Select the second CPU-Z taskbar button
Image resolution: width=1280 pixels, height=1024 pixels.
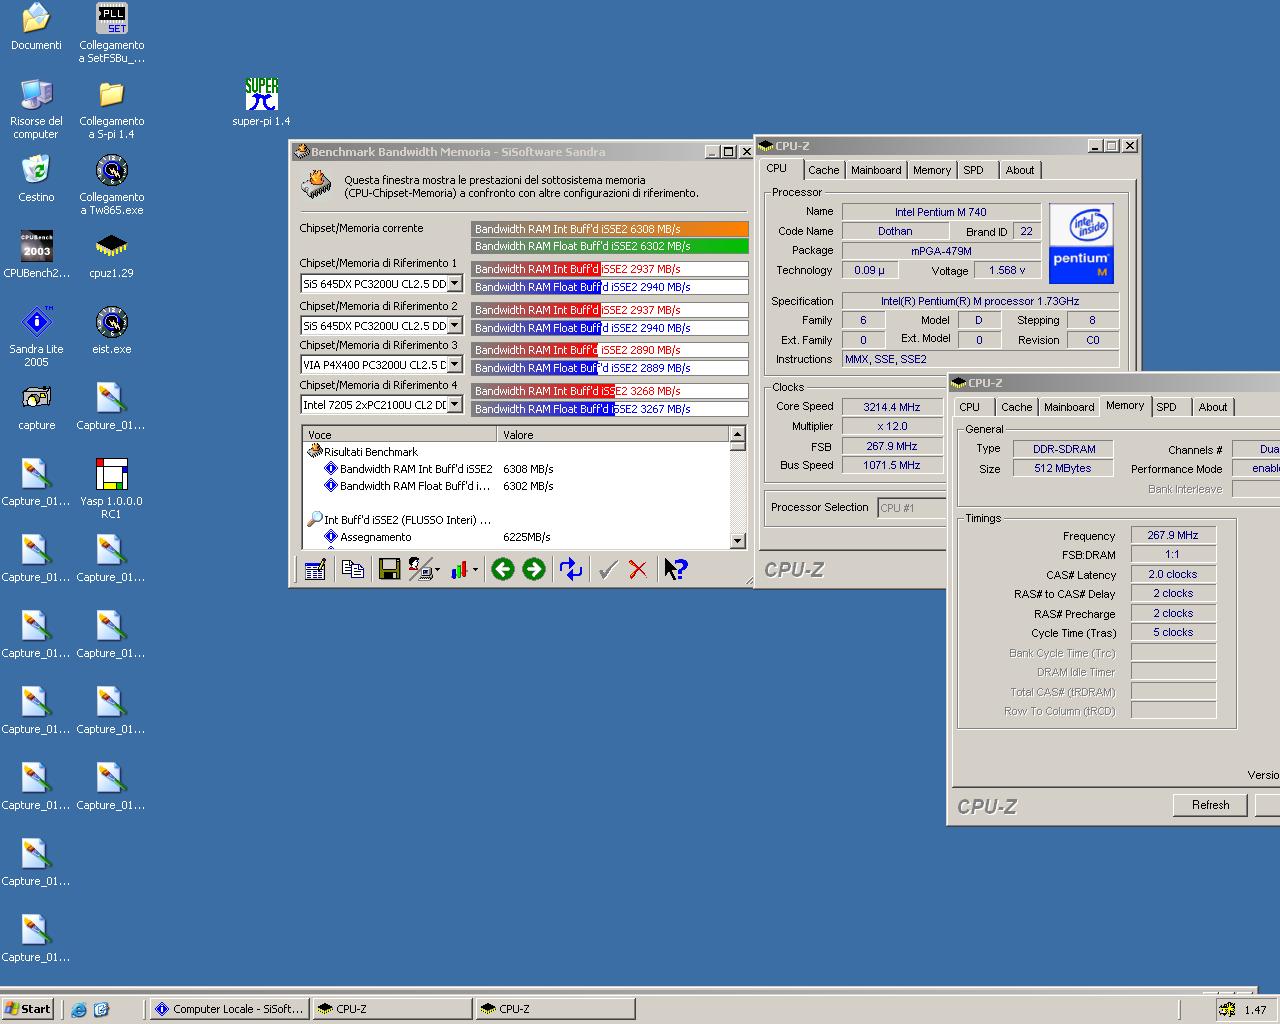point(555,1009)
